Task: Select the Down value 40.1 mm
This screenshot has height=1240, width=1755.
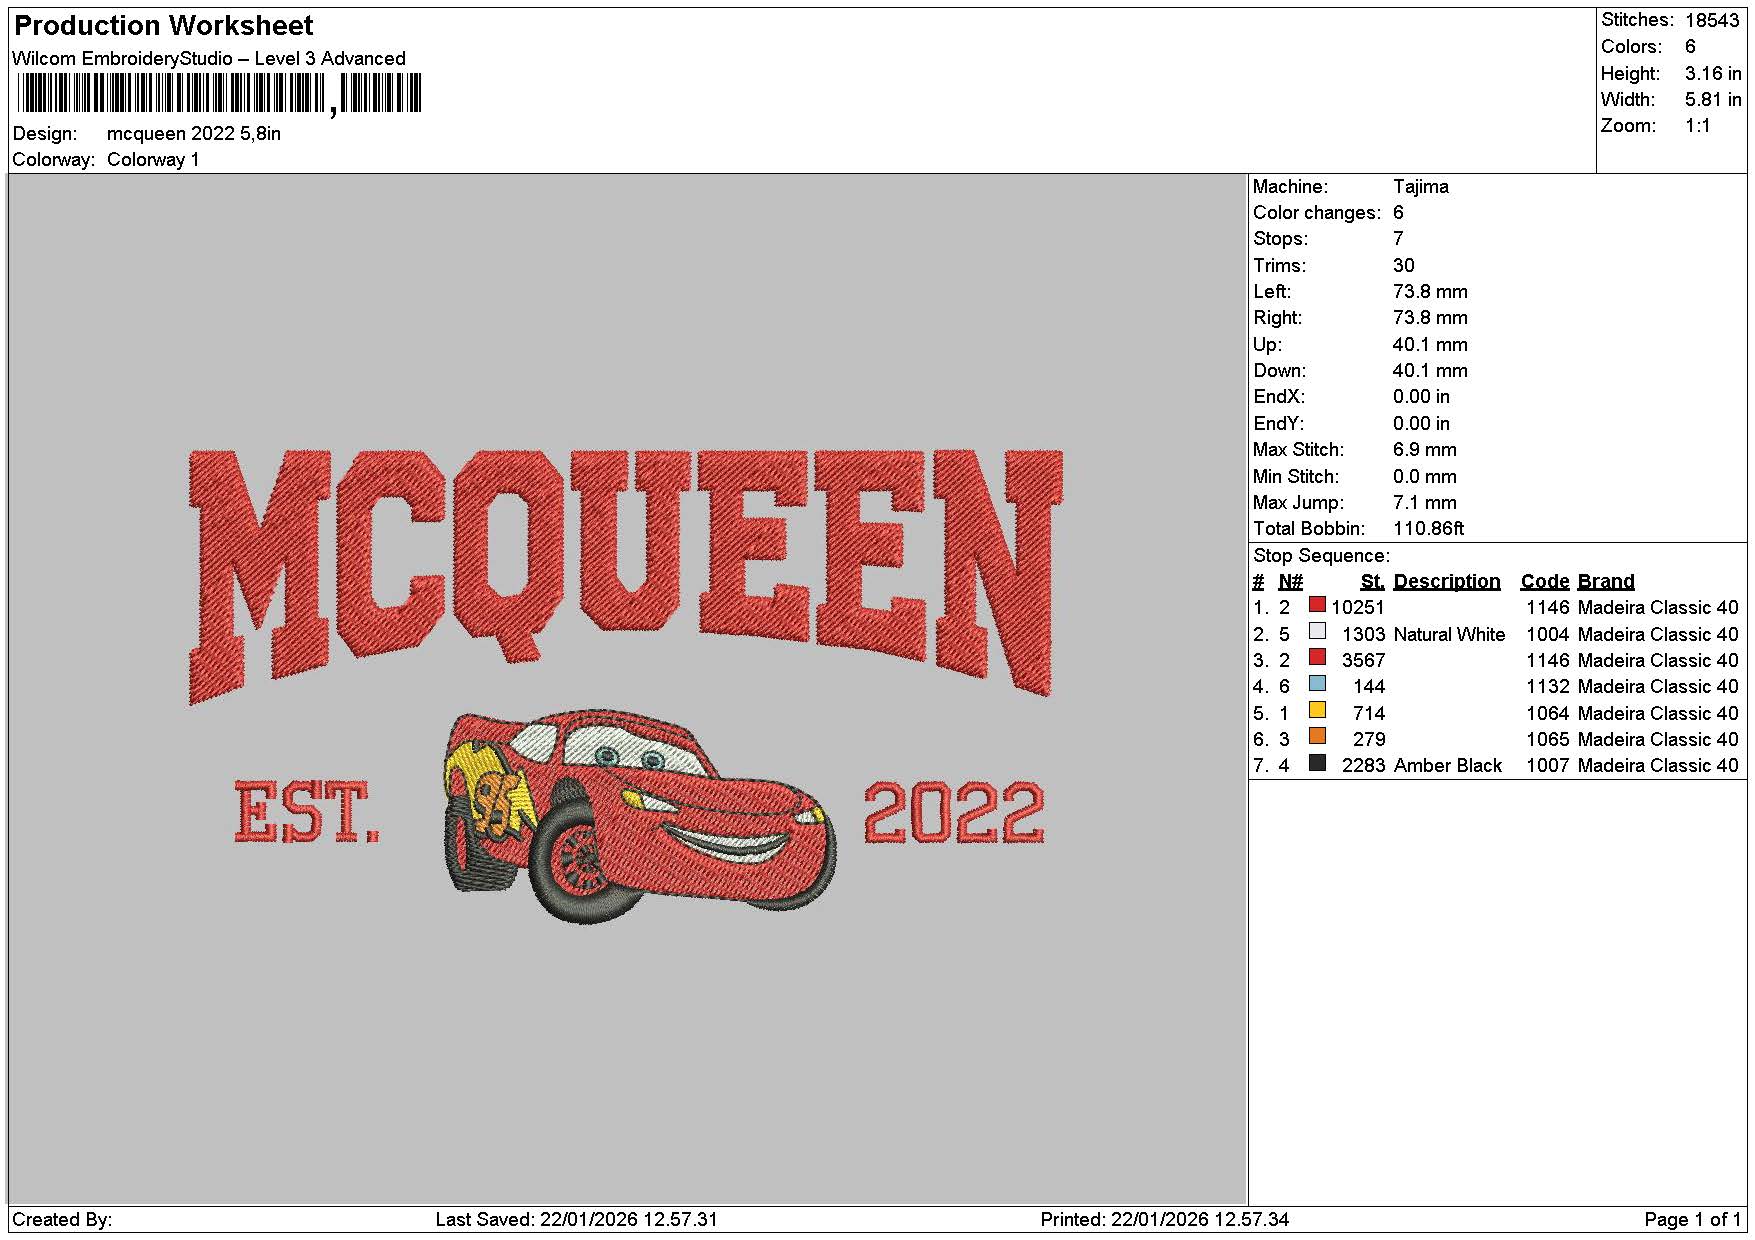Action: 1430,371
